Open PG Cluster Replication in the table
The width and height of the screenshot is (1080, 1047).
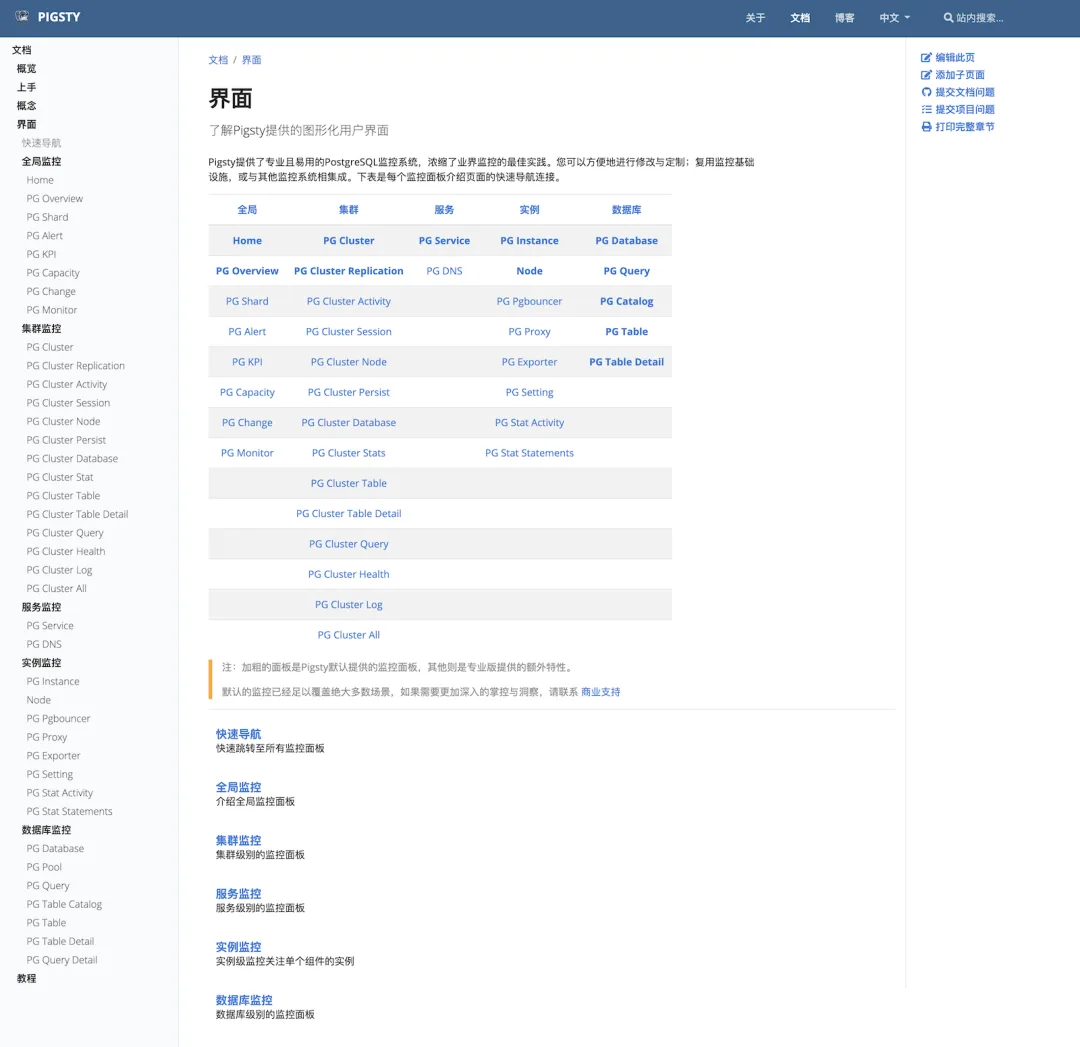[x=349, y=271]
